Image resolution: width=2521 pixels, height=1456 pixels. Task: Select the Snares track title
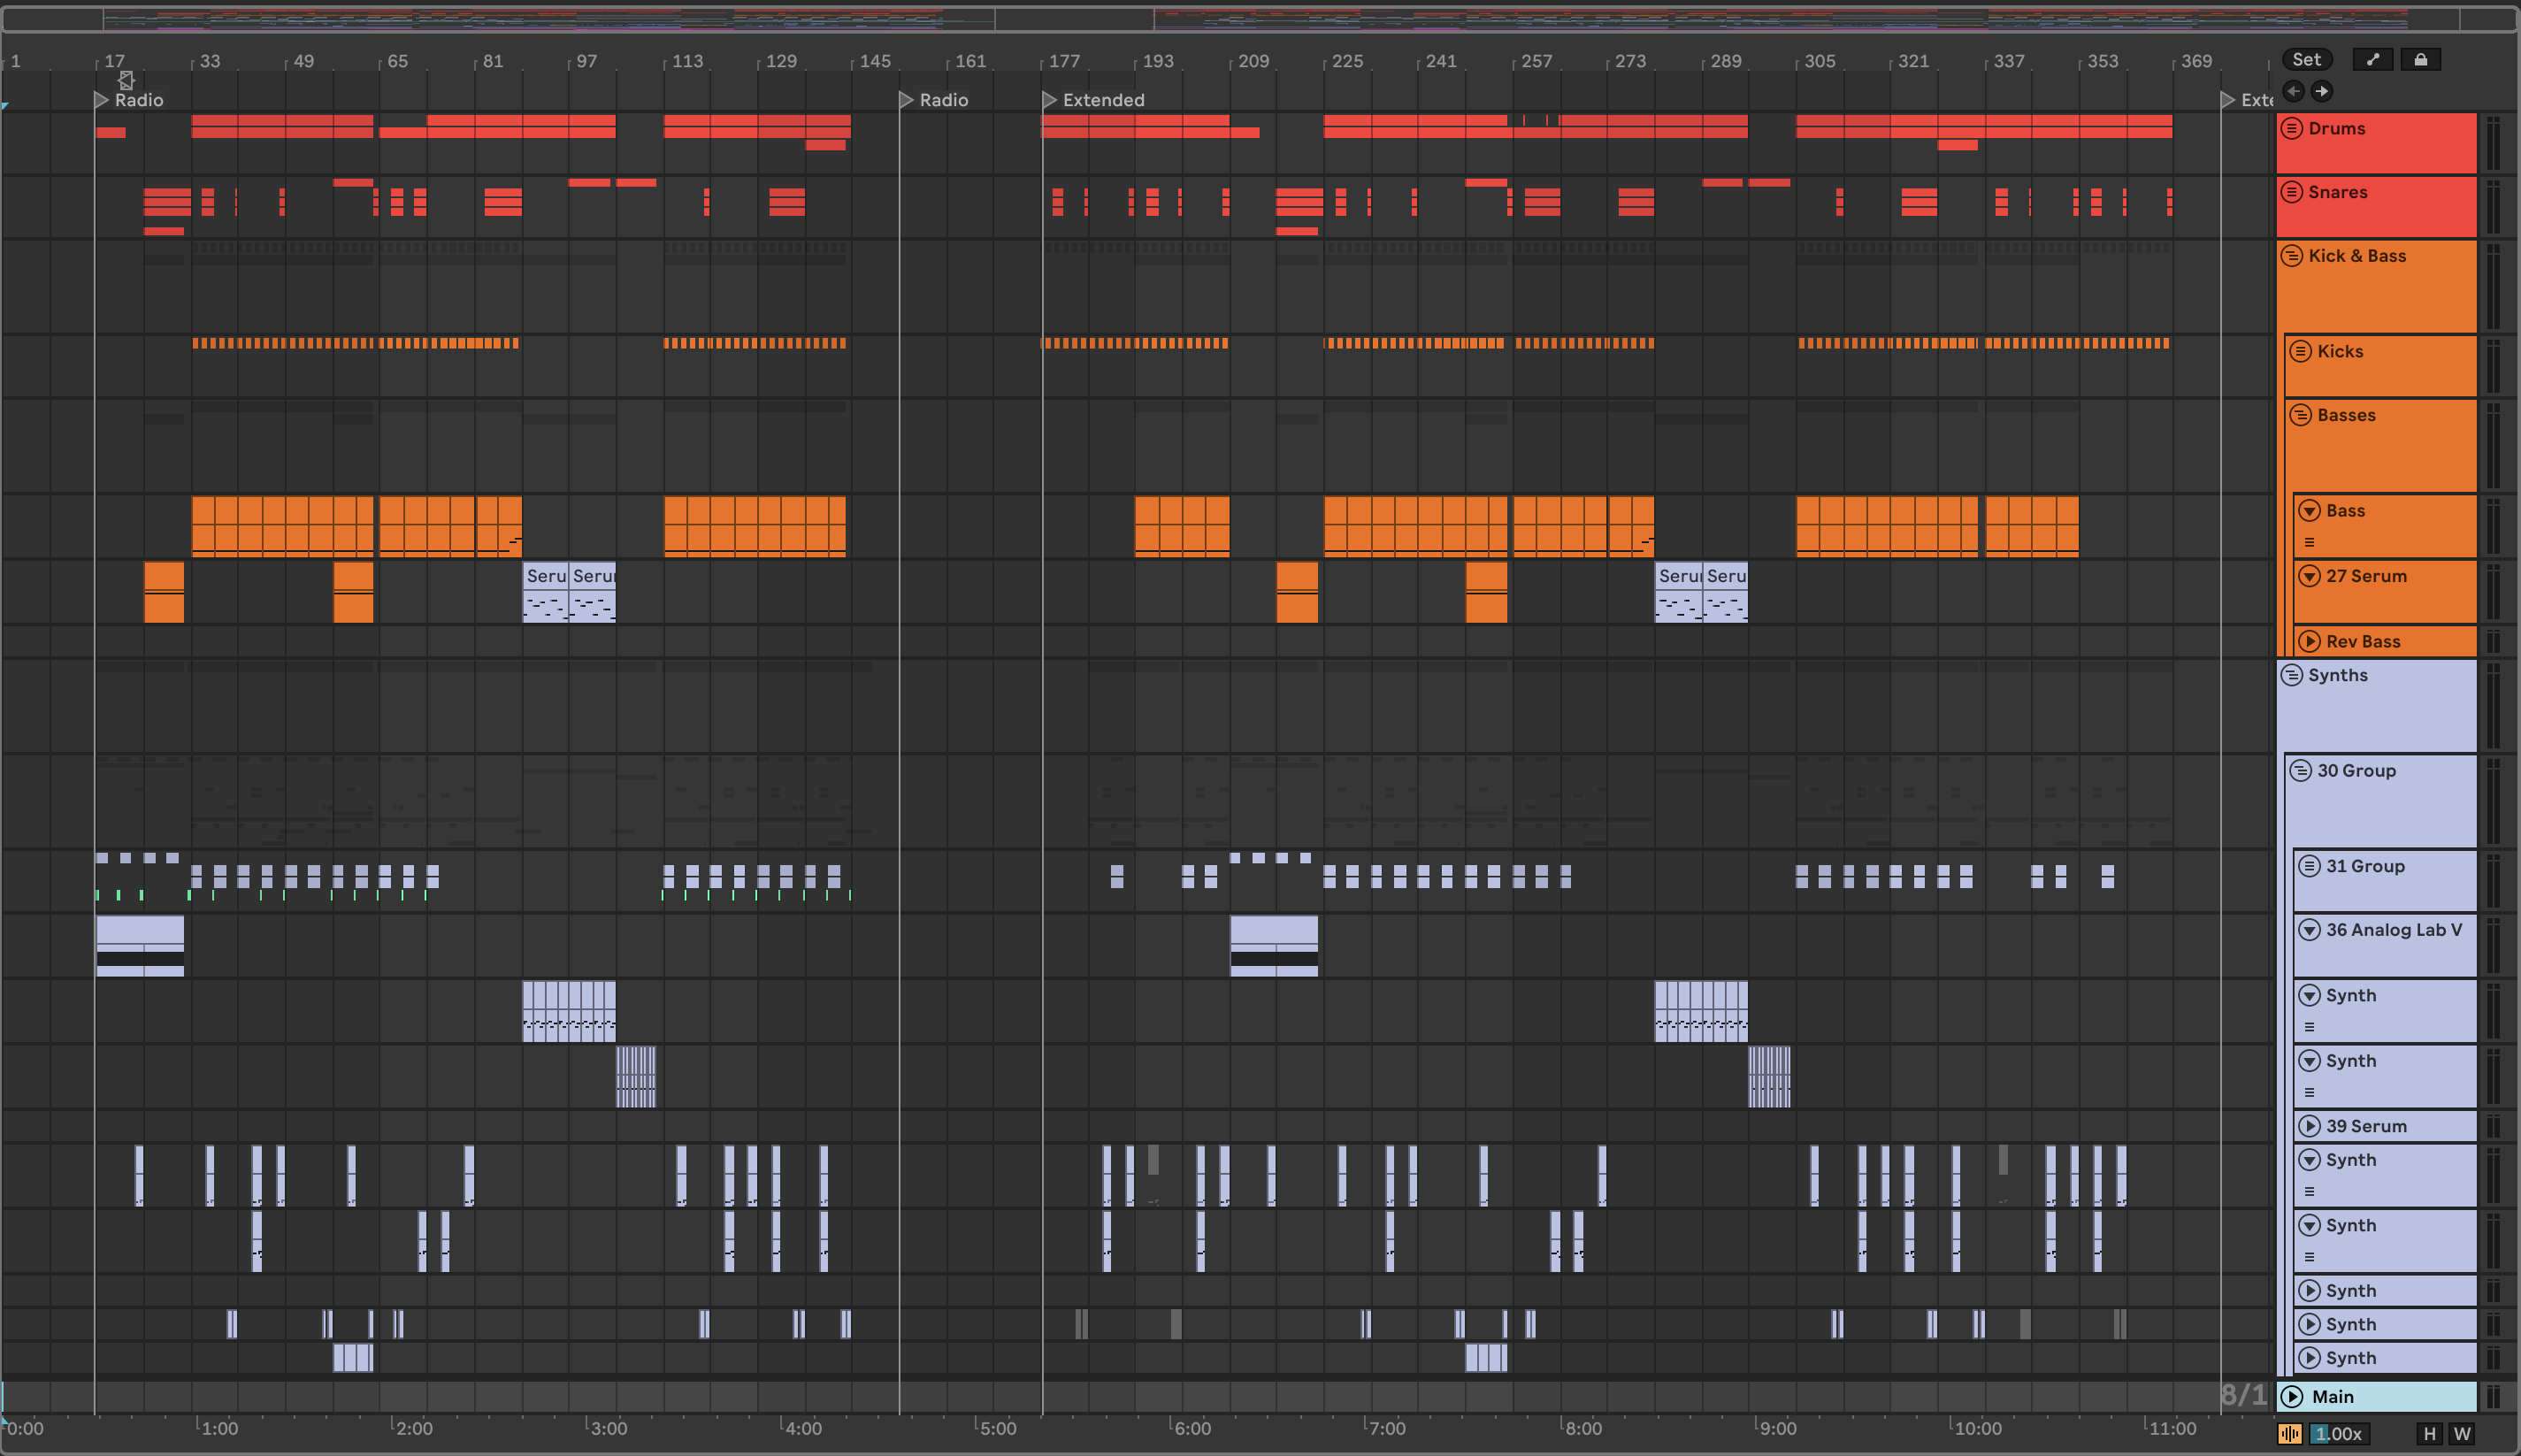2338,192
